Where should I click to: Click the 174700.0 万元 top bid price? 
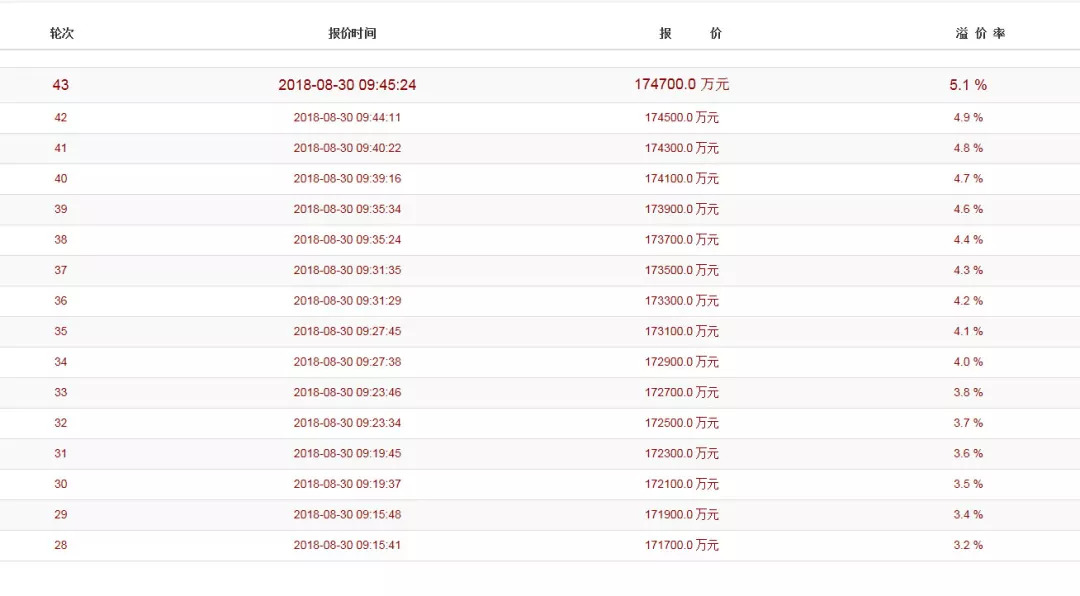(x=681, y=84)
